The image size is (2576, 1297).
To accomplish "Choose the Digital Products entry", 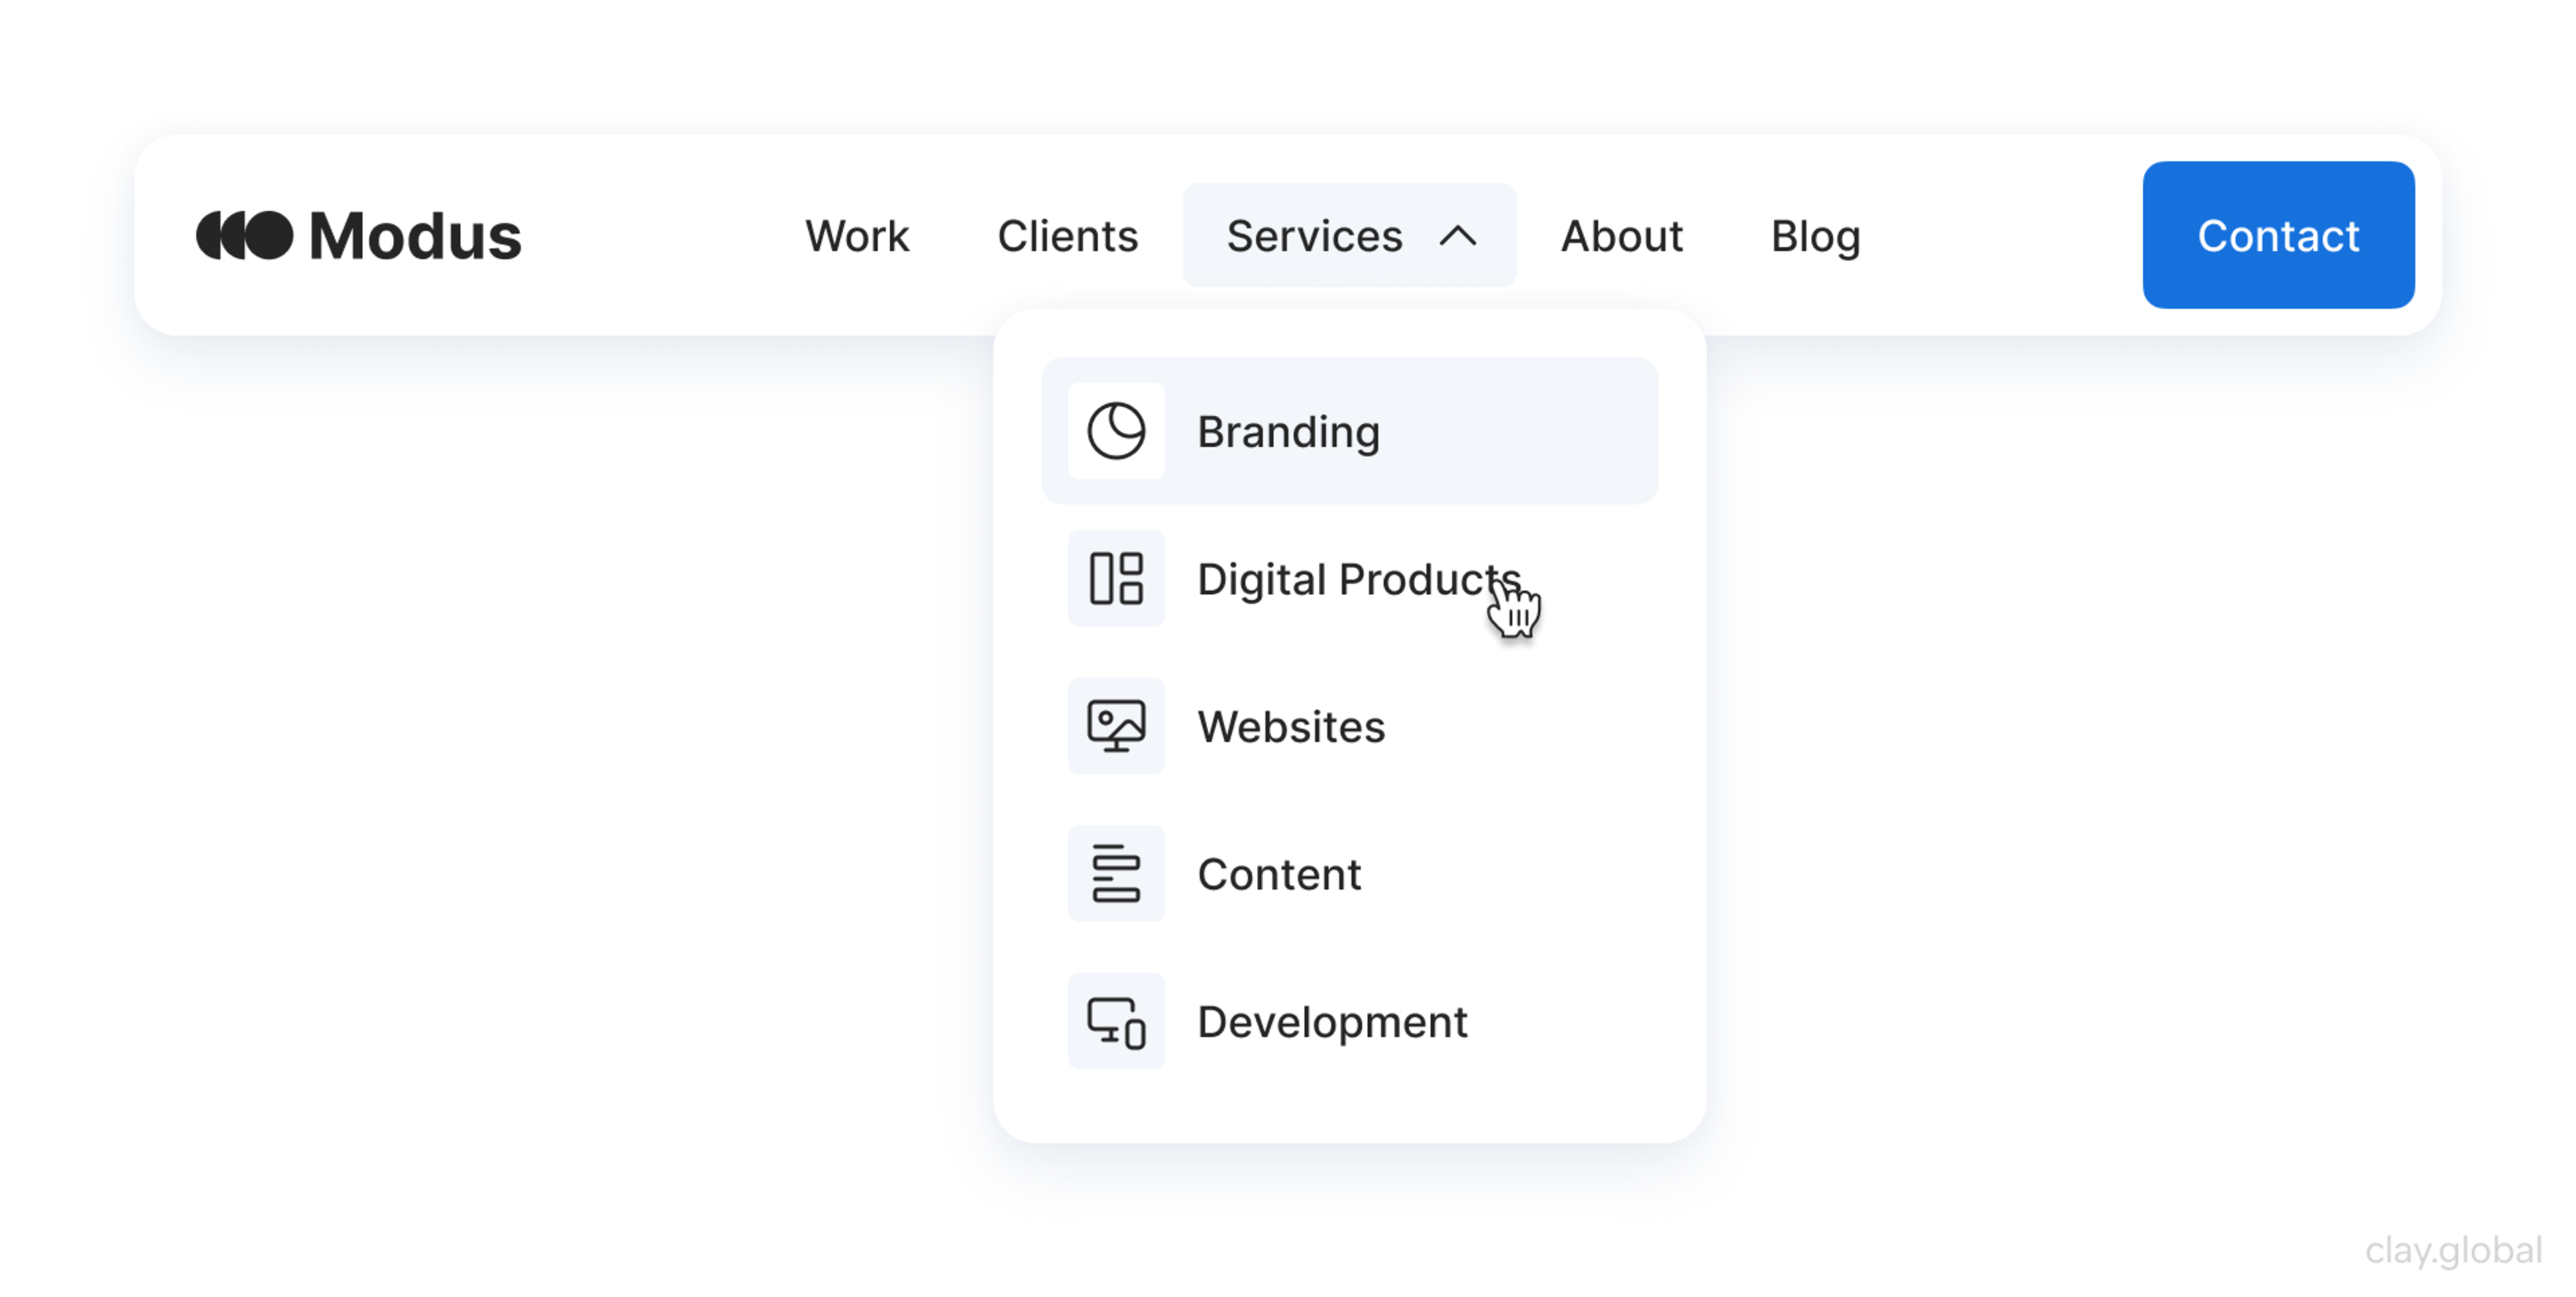I will coord(1349,578).
